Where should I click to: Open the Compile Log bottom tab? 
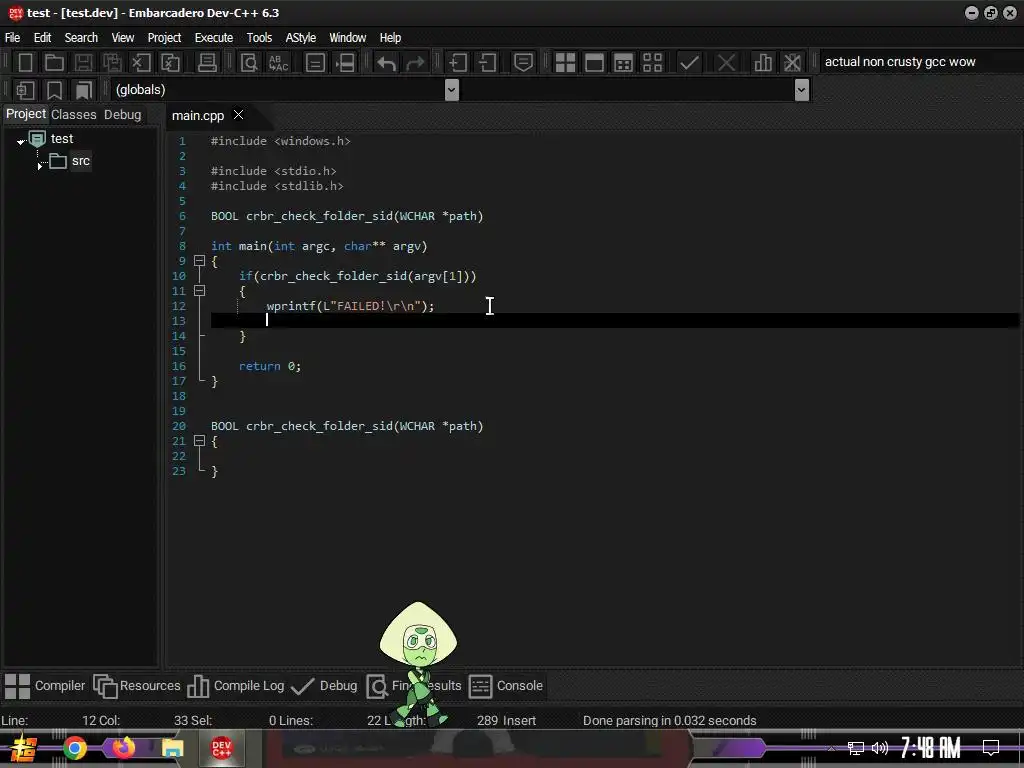(x=236, y=686)
